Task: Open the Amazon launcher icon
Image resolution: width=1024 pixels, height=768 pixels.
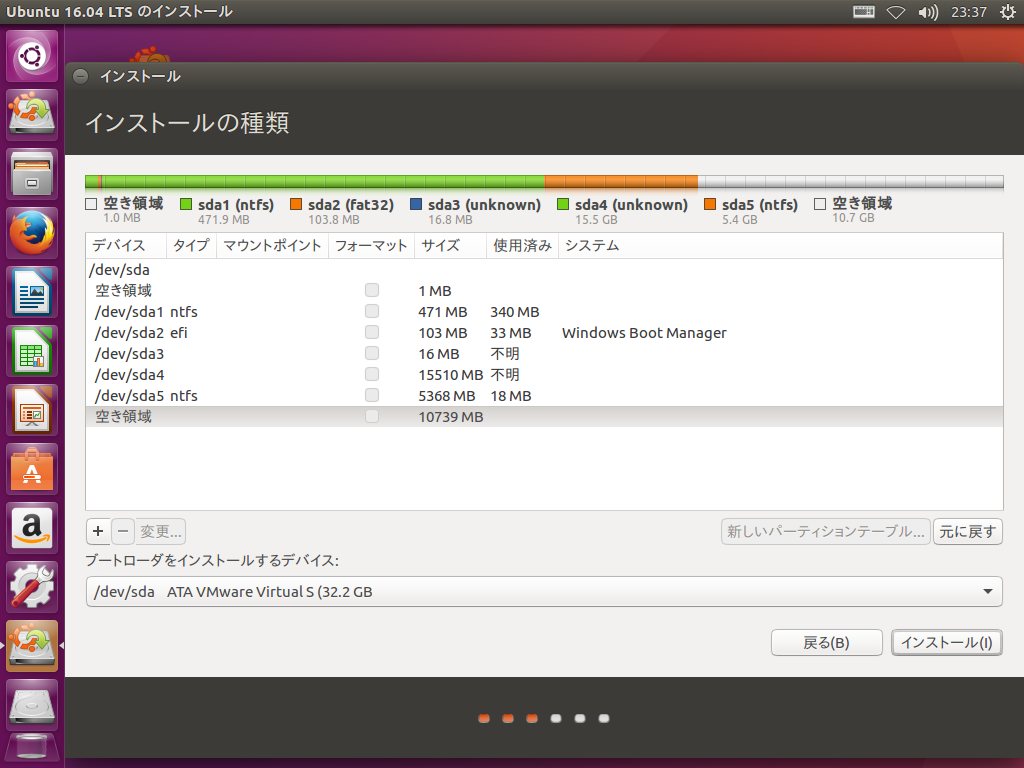Action: (x=32, y=528)
